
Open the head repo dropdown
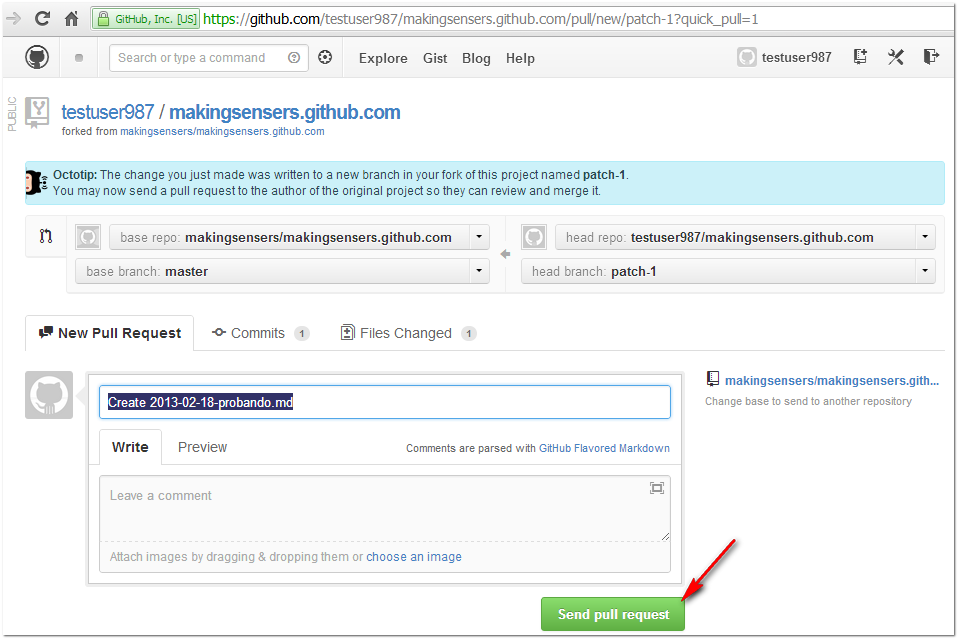745,237
